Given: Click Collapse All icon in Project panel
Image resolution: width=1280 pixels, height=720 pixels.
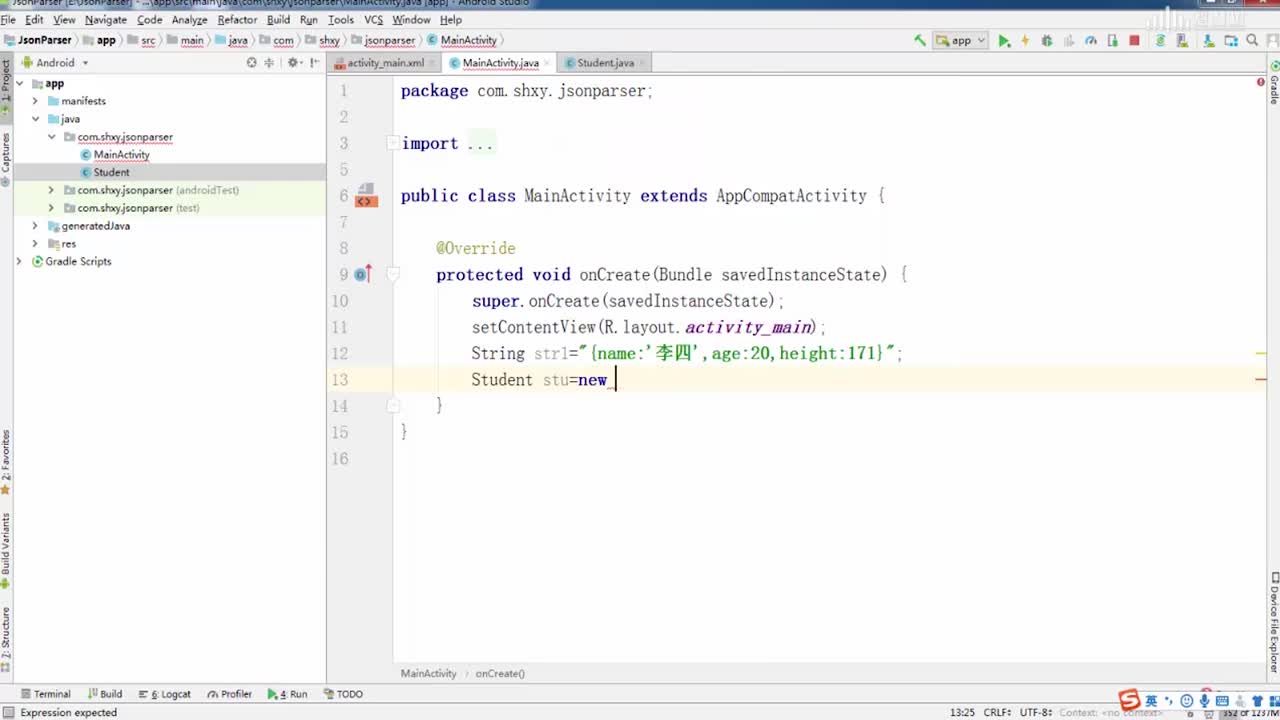Looking at the screenshot, I should point(270,62).
